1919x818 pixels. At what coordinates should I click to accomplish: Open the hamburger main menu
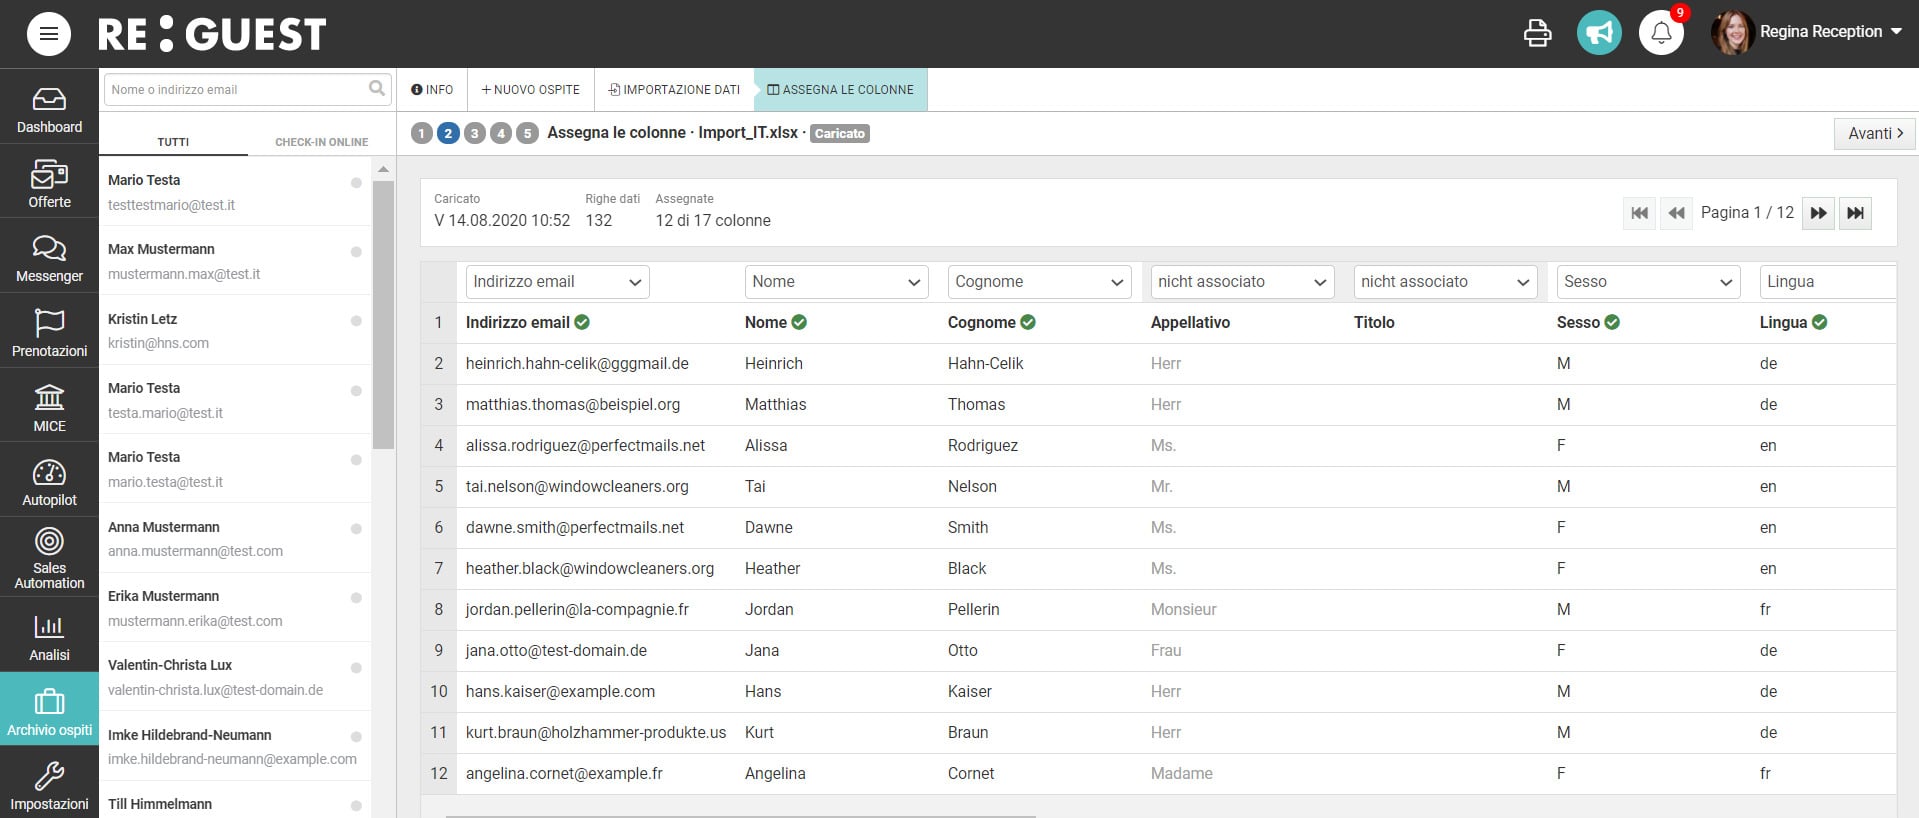click(49, 34)
